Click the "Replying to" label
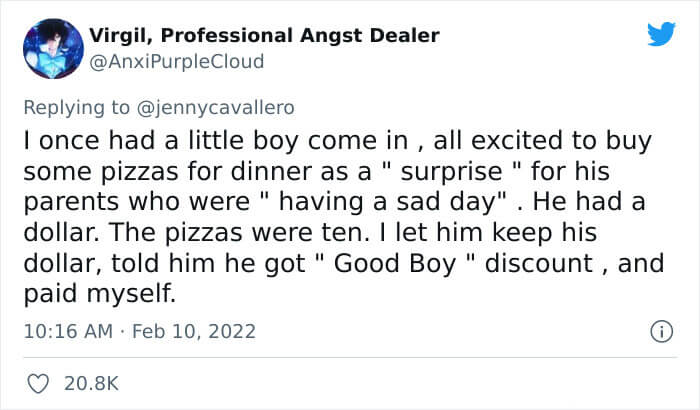 coord(76,108)
